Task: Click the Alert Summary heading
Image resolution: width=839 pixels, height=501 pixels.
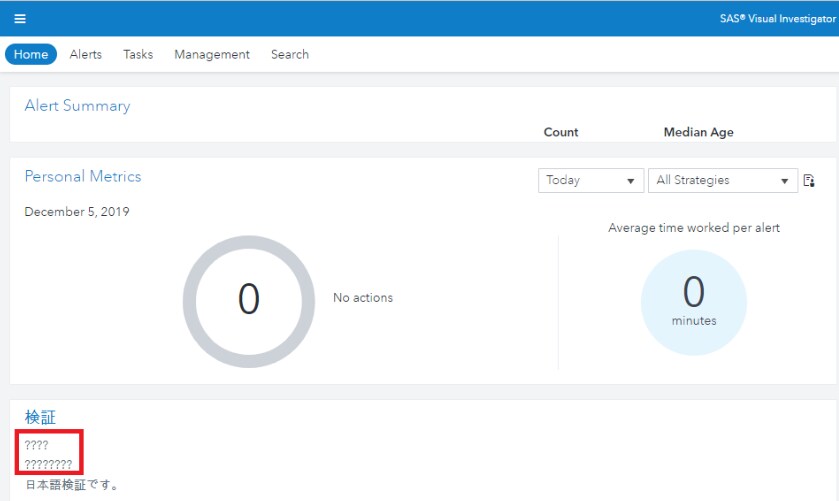Action: pos(77,106)
